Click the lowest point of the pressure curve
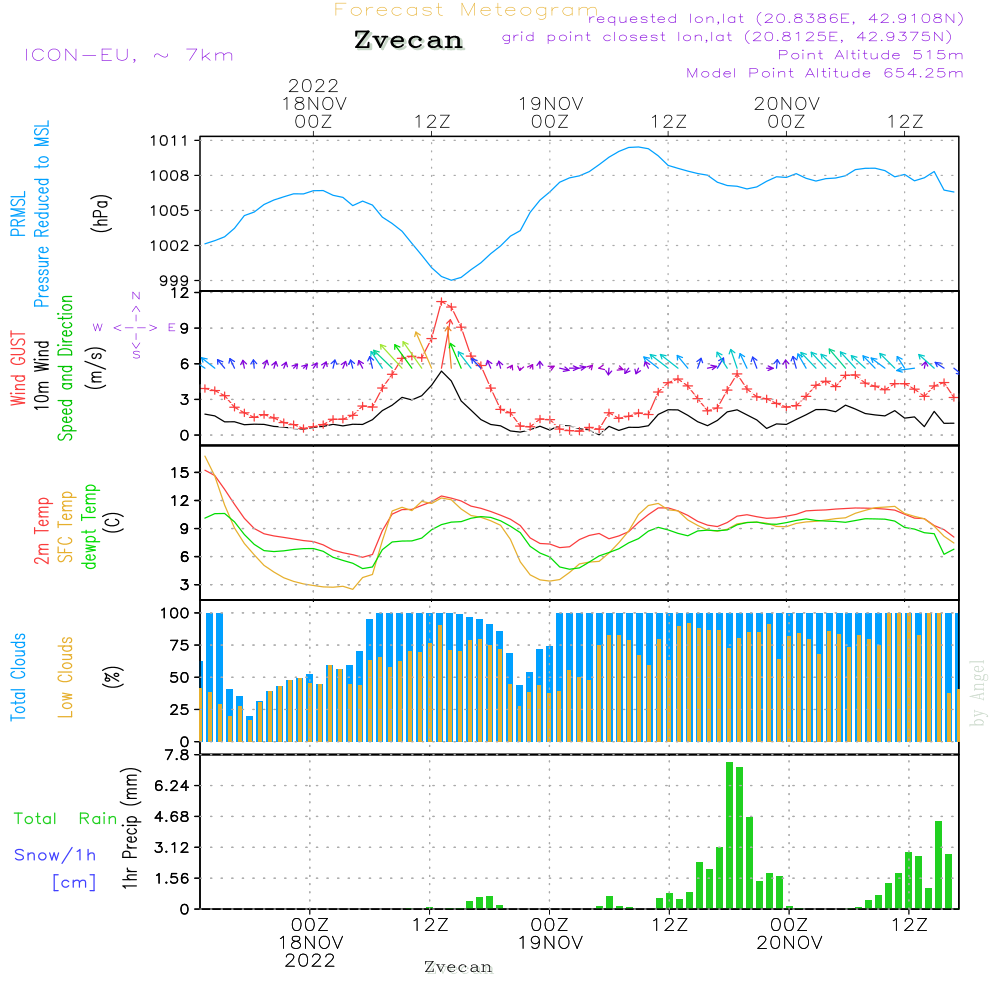 click(452, 279)
